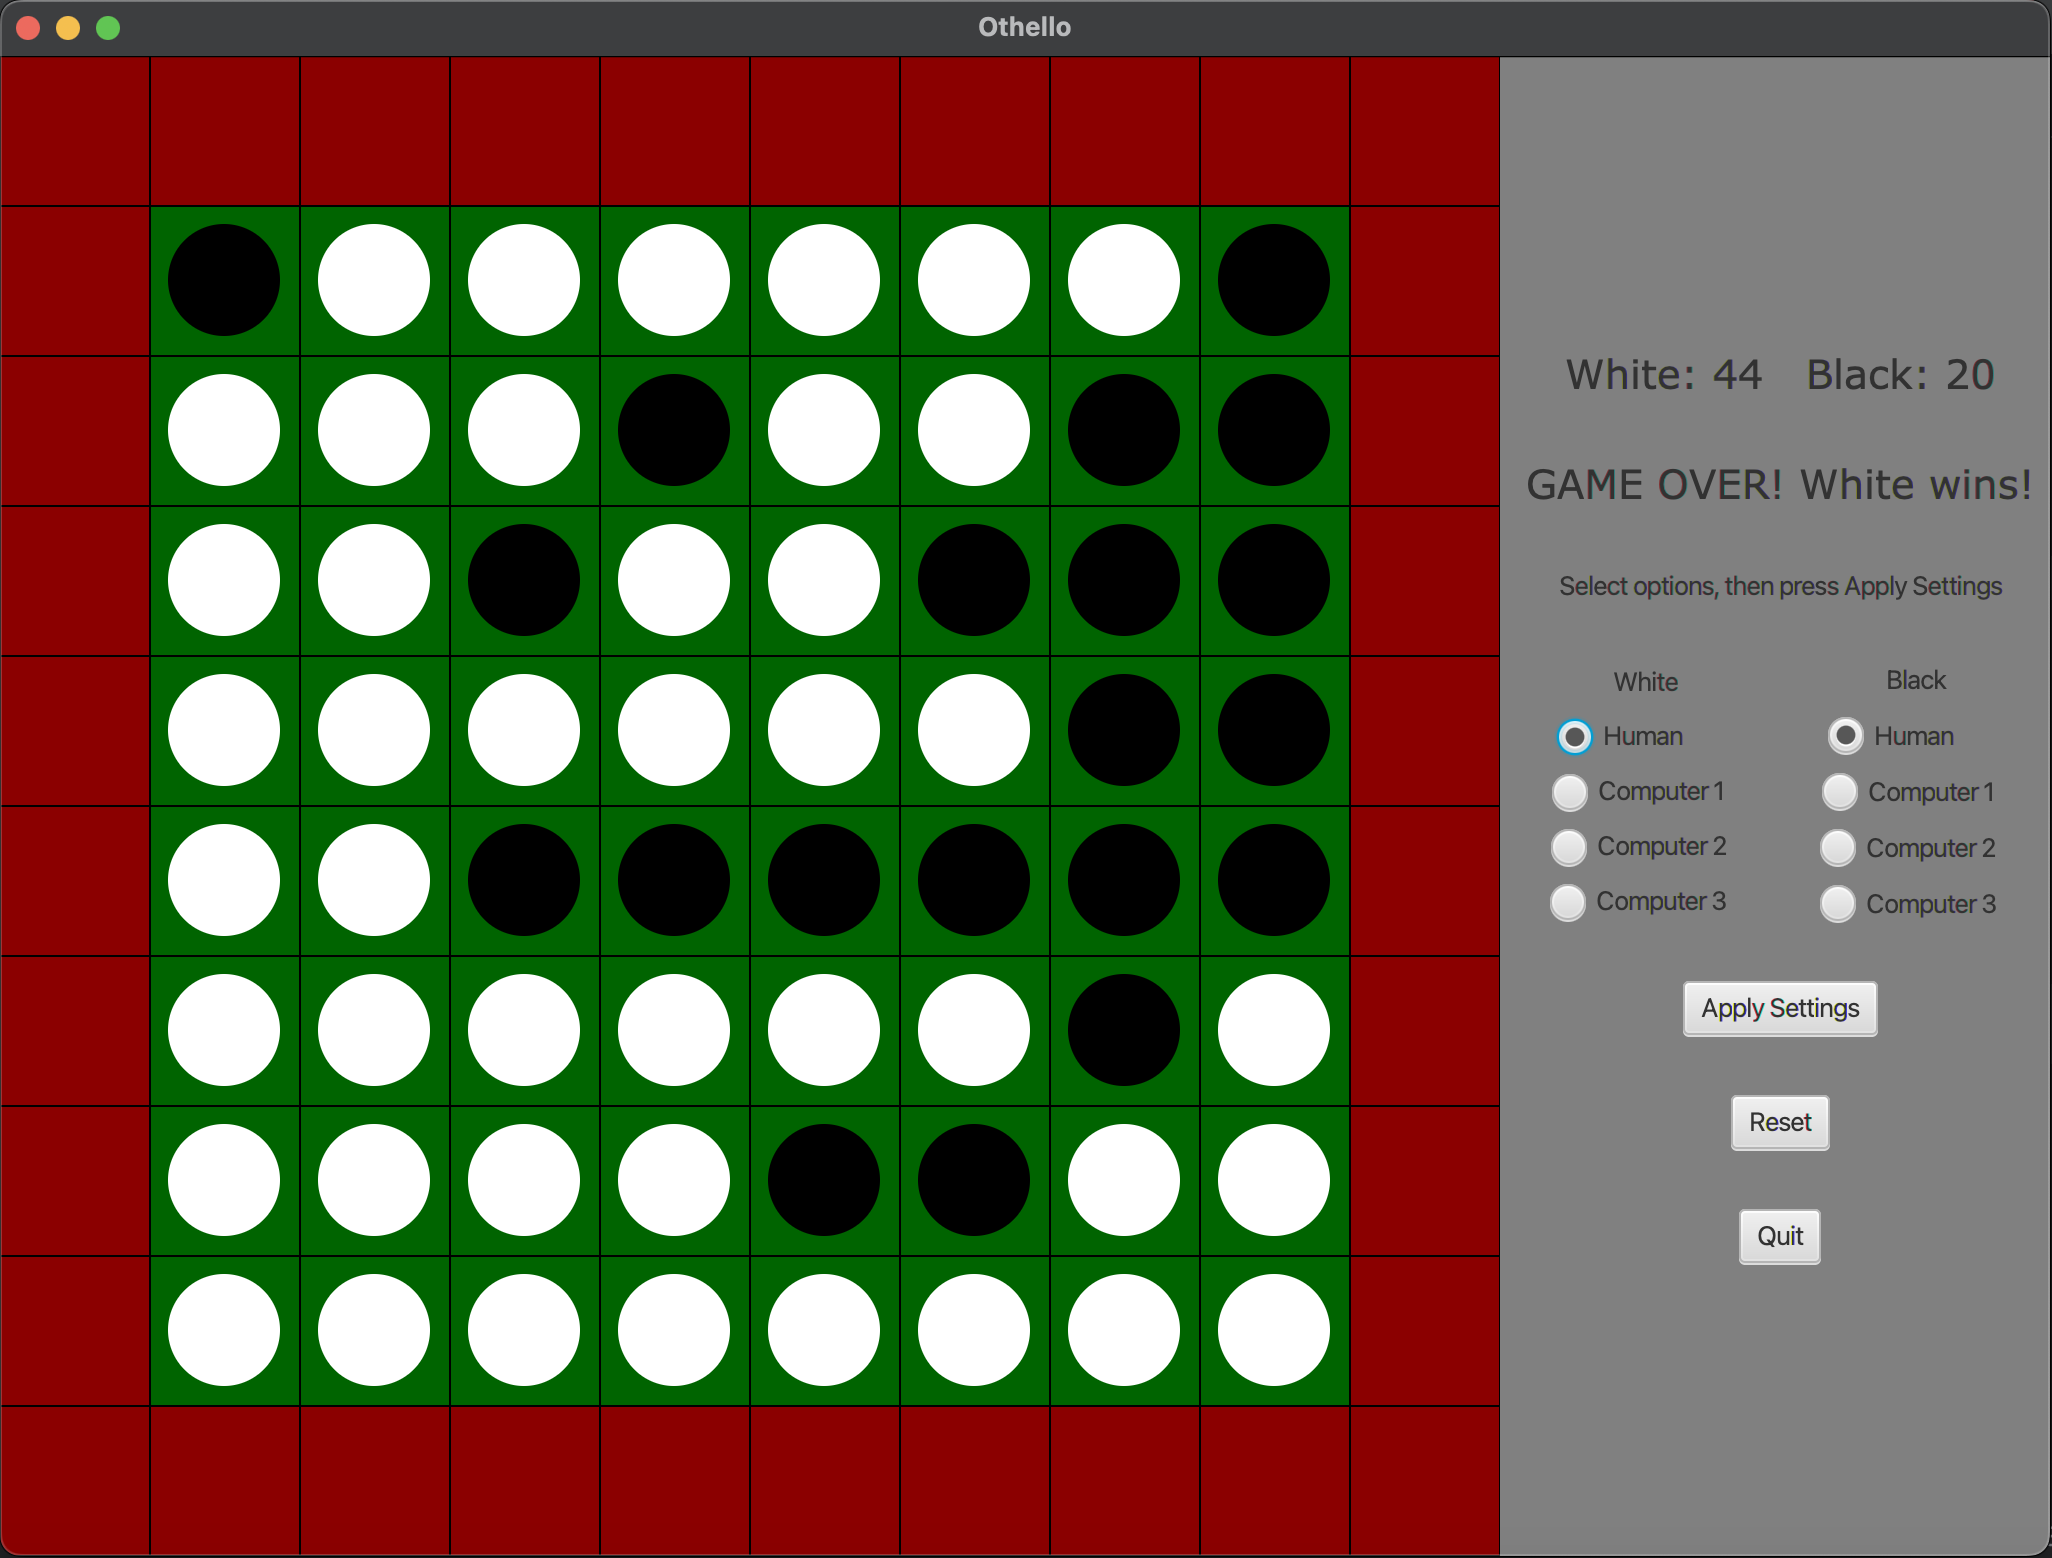Select Computer 1 for the White player
Image resolution: width=2052 pixels, height=1558 pixels.
click(1570, 792)
